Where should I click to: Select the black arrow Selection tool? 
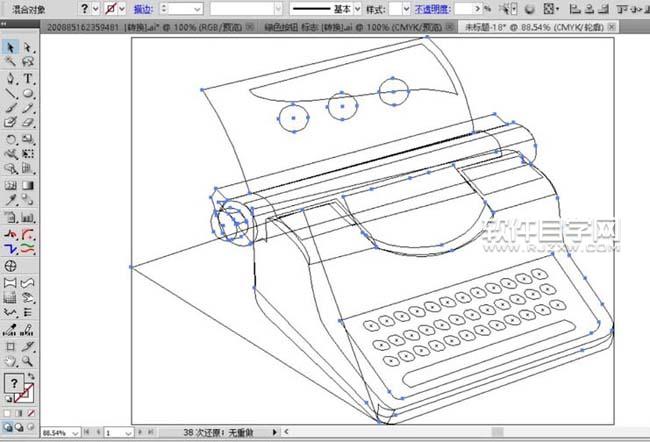pos(10,47)
